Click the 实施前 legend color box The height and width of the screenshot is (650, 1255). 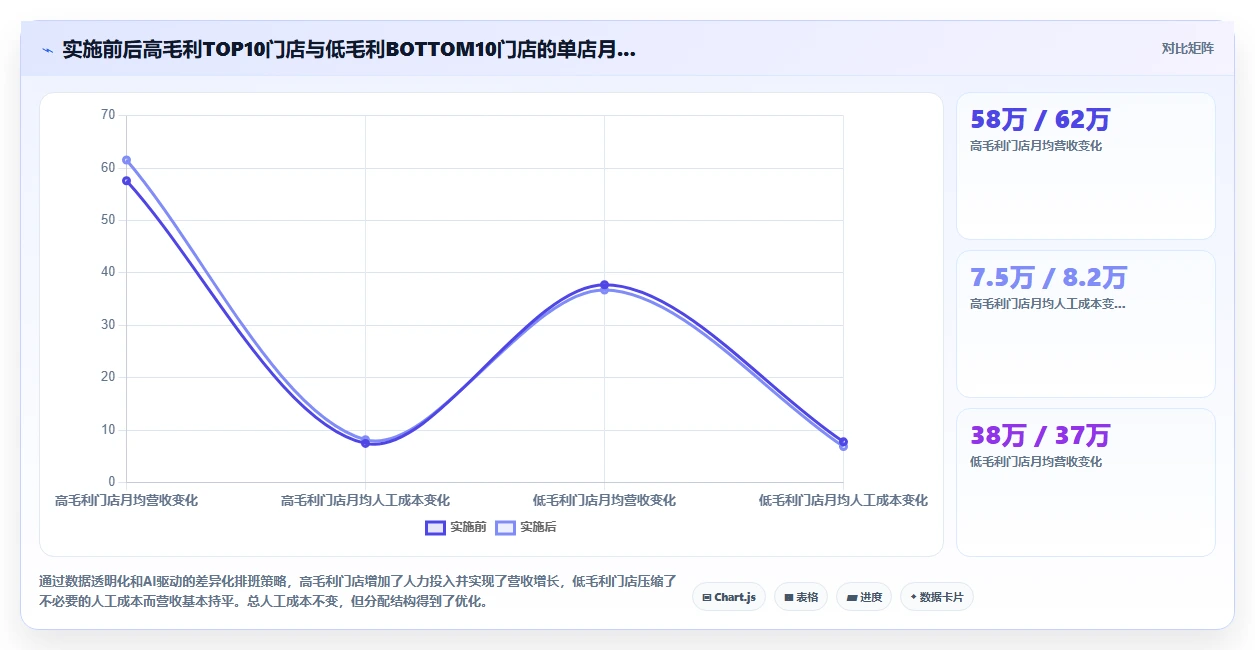[x=435, y=527]
